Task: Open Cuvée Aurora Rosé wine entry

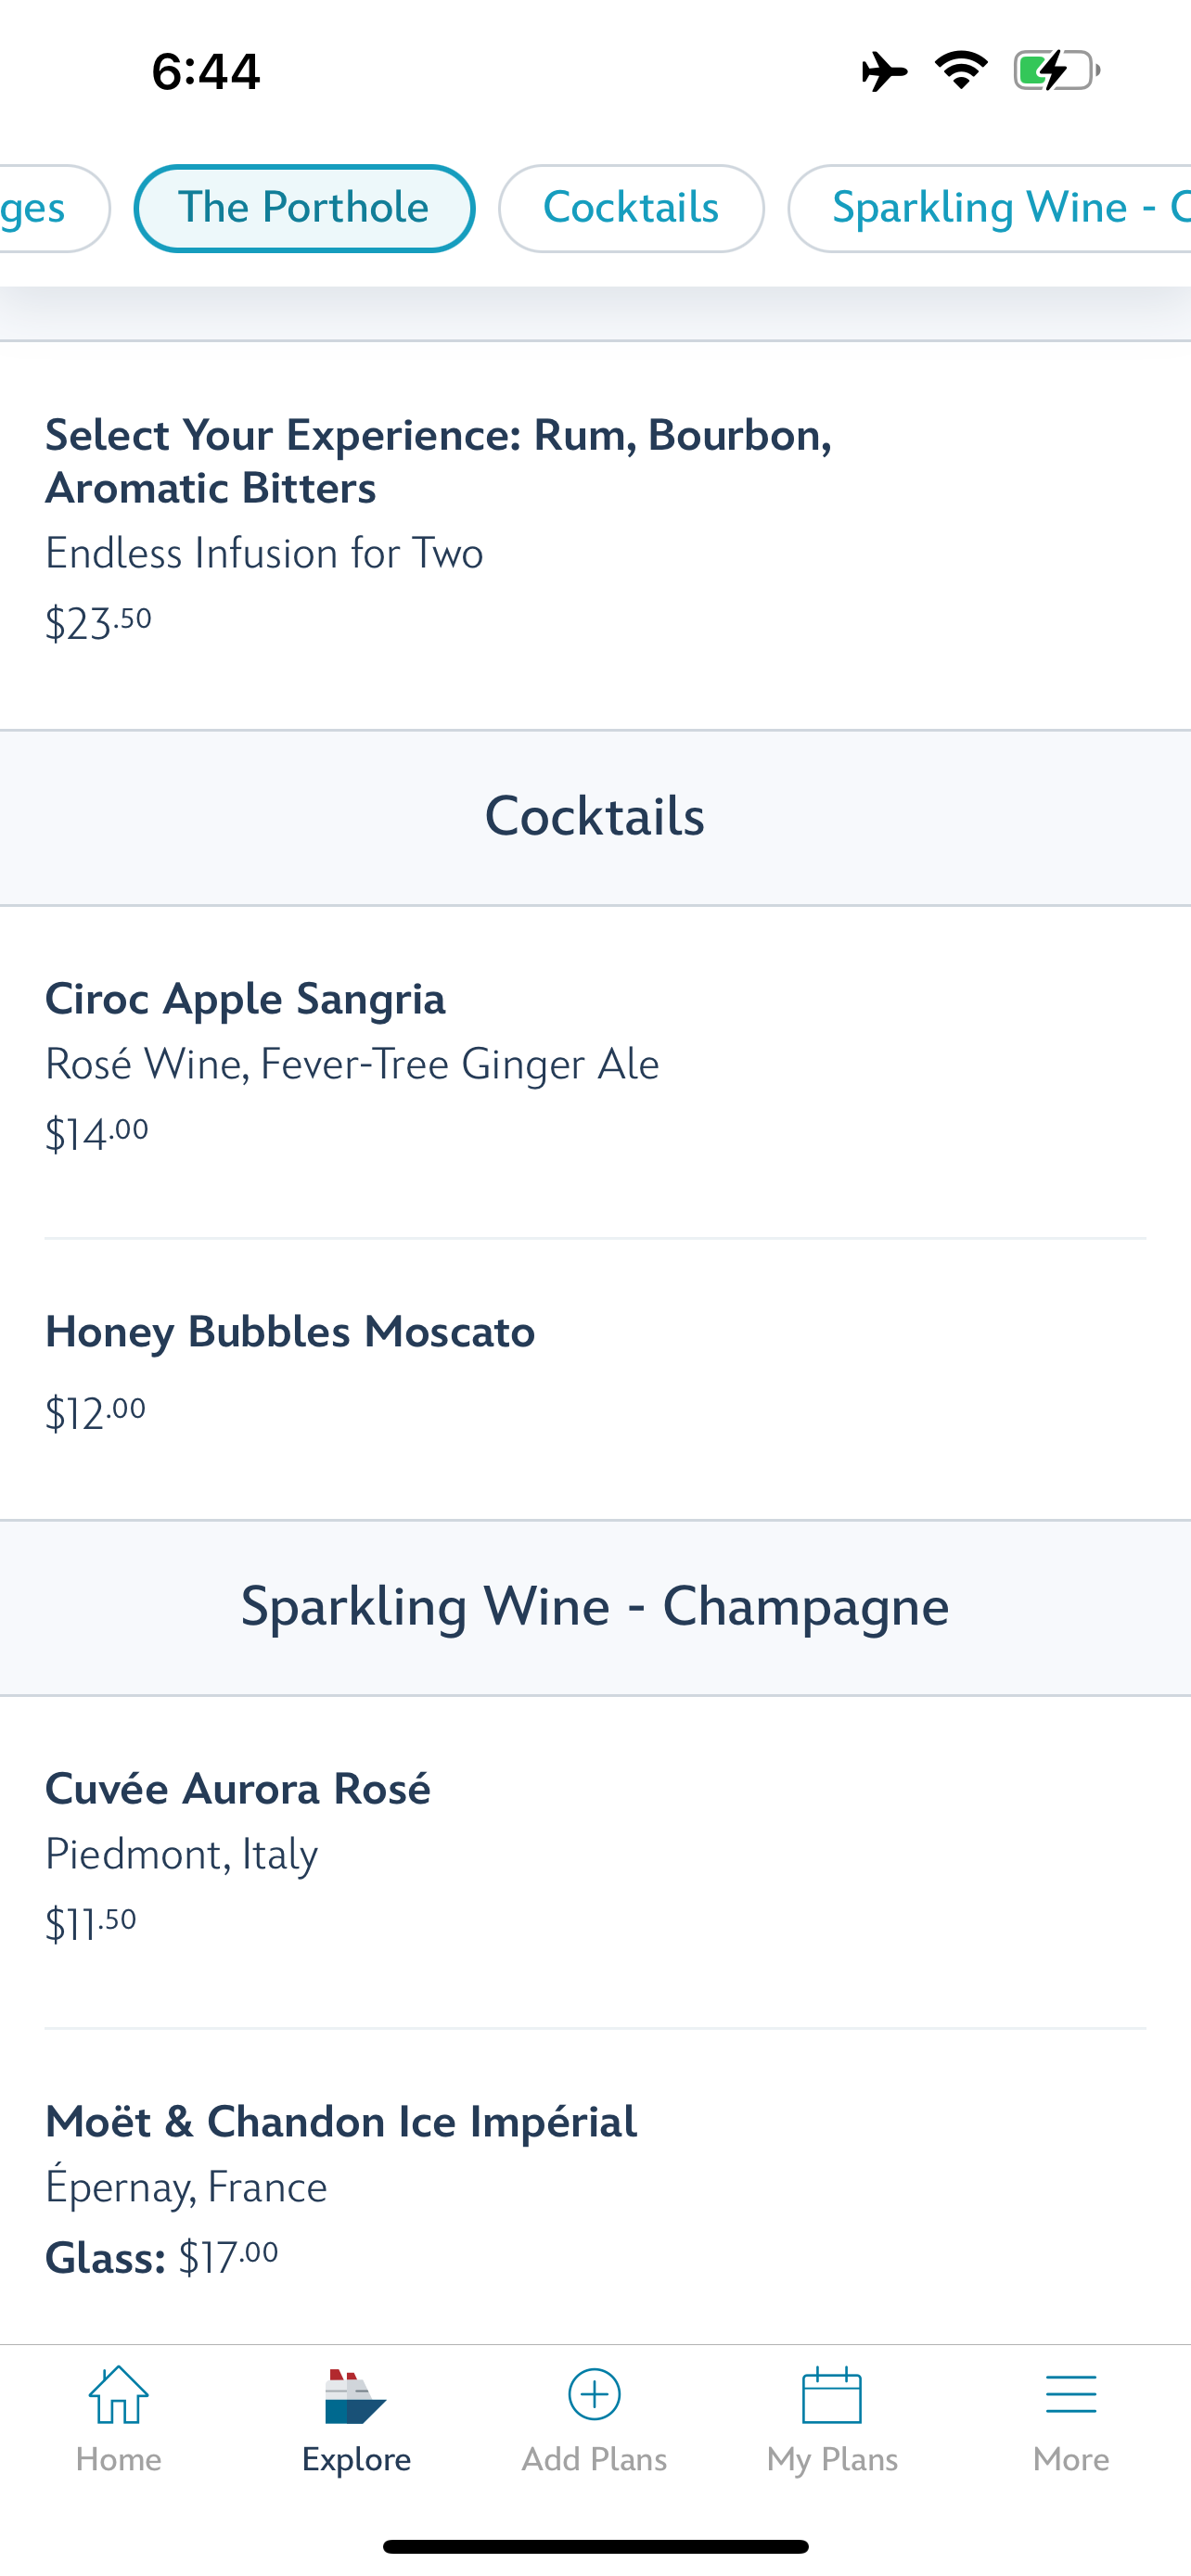Action: 238,1855
